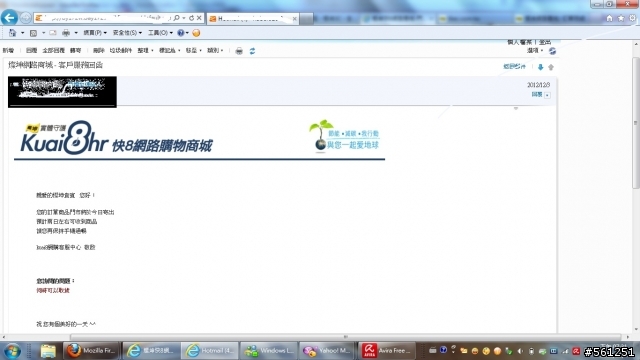Open the file explorer folder on the taskbar

coord(48,351)
